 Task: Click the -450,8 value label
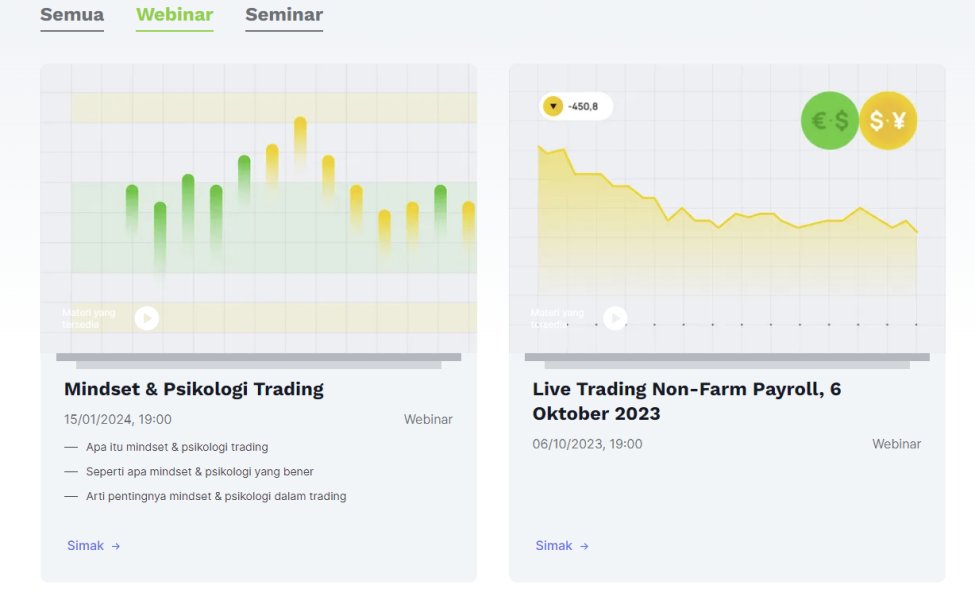(x=583, y=106)
